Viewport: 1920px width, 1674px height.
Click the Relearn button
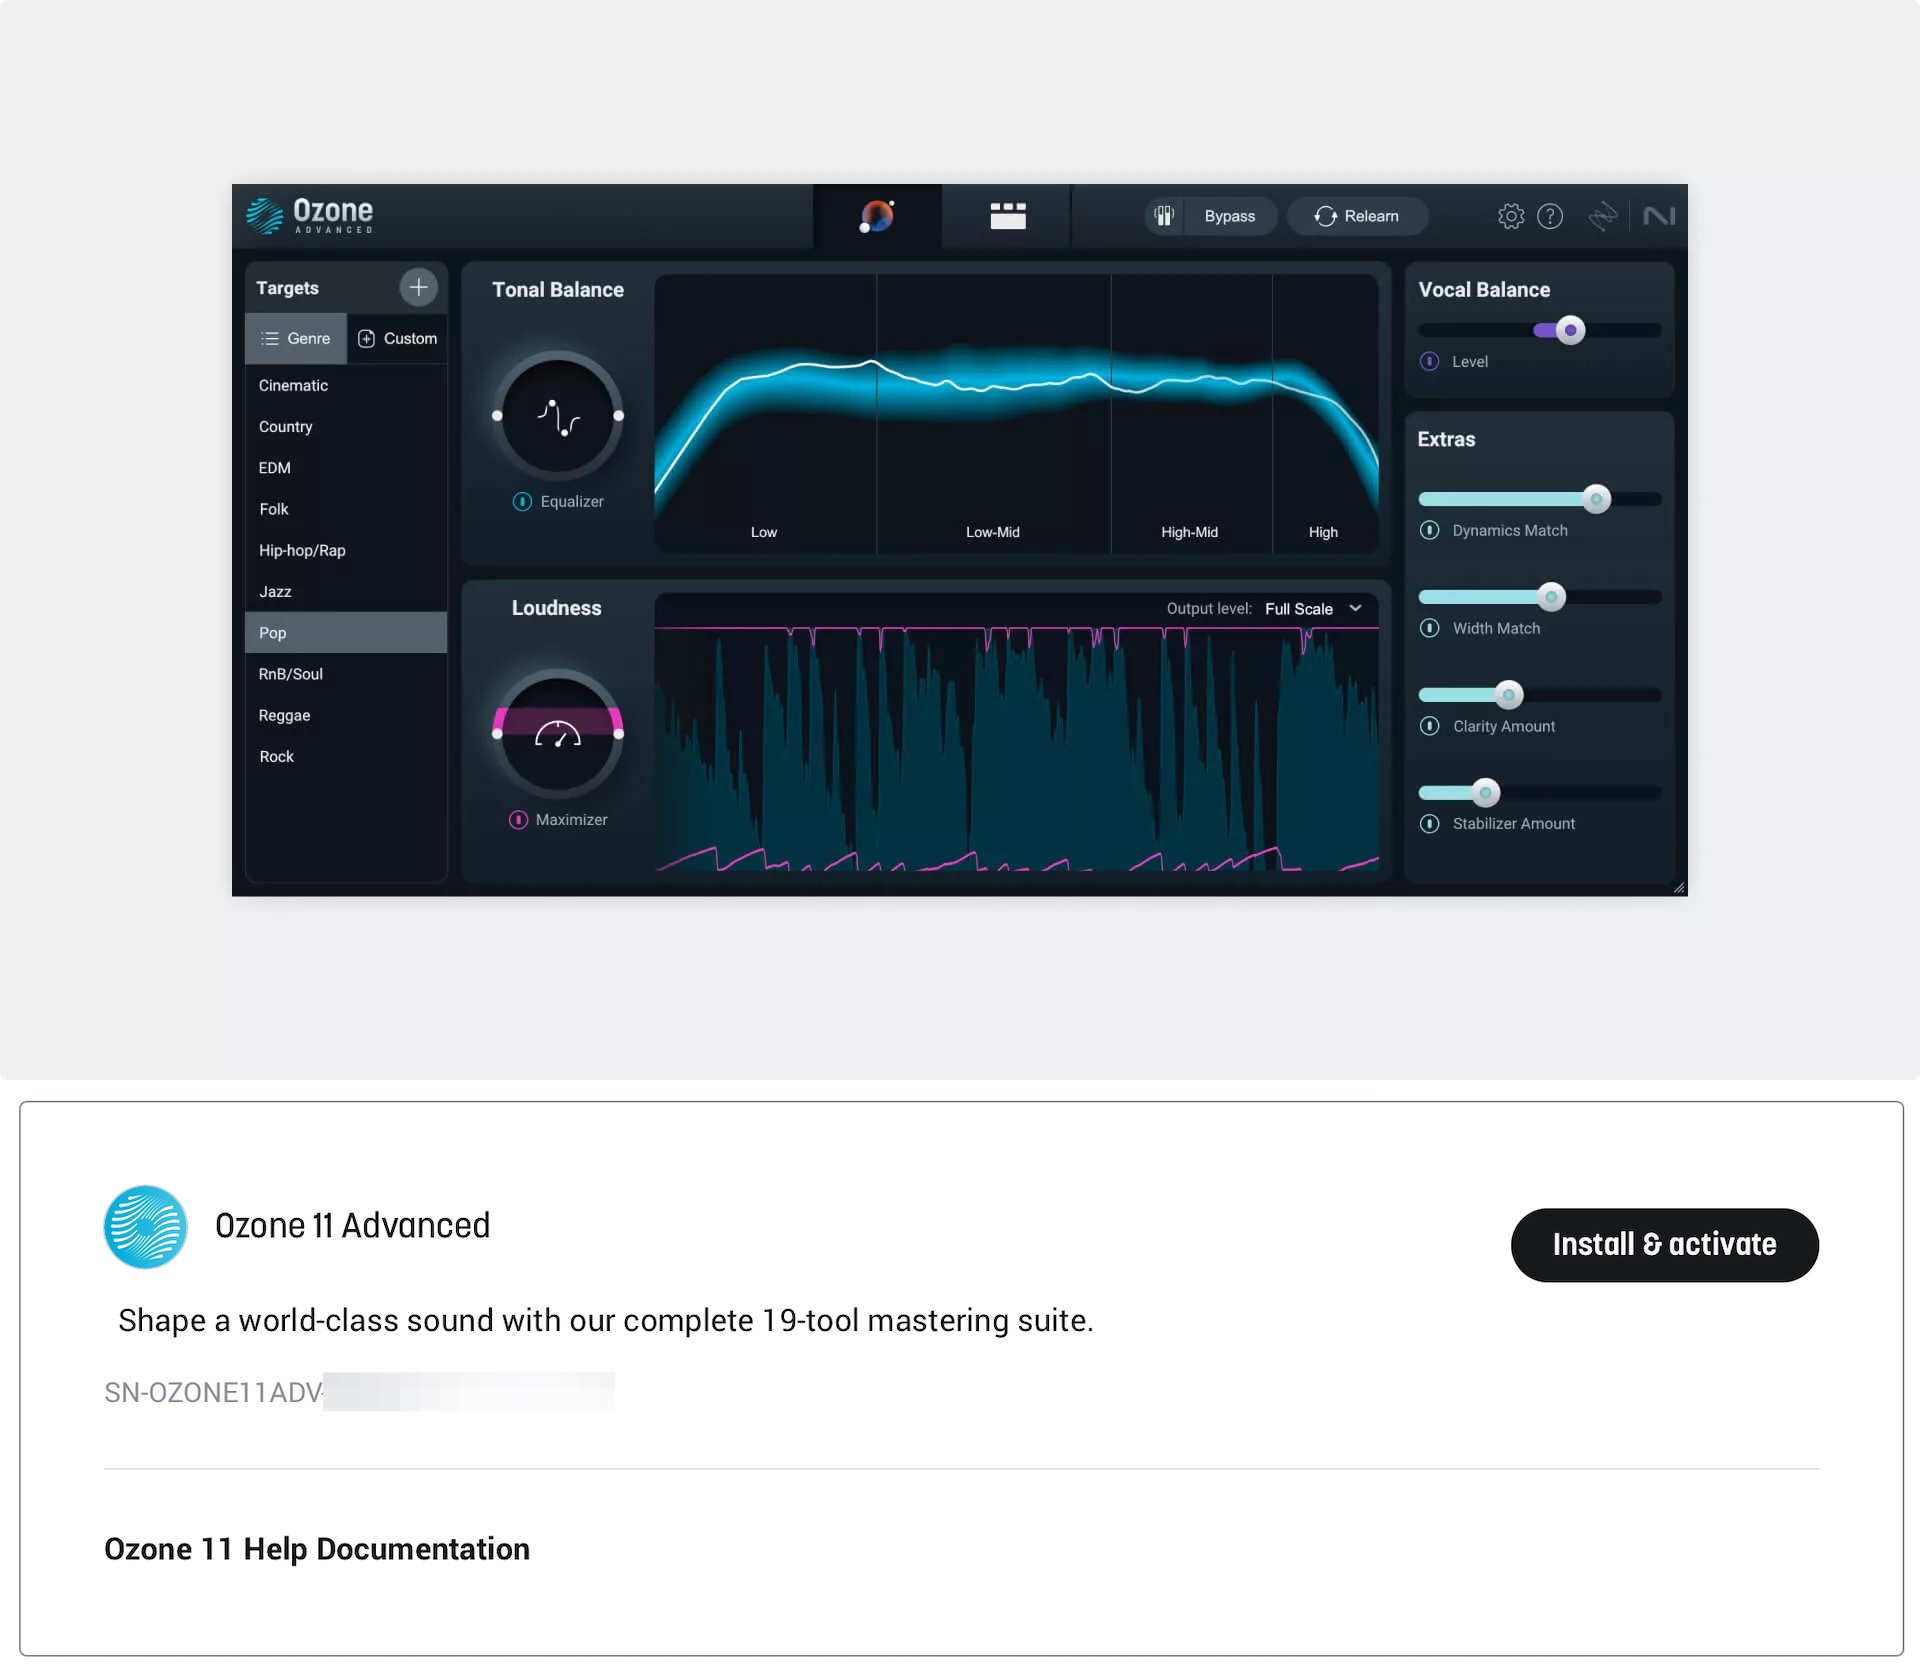tap(1357, 216)
